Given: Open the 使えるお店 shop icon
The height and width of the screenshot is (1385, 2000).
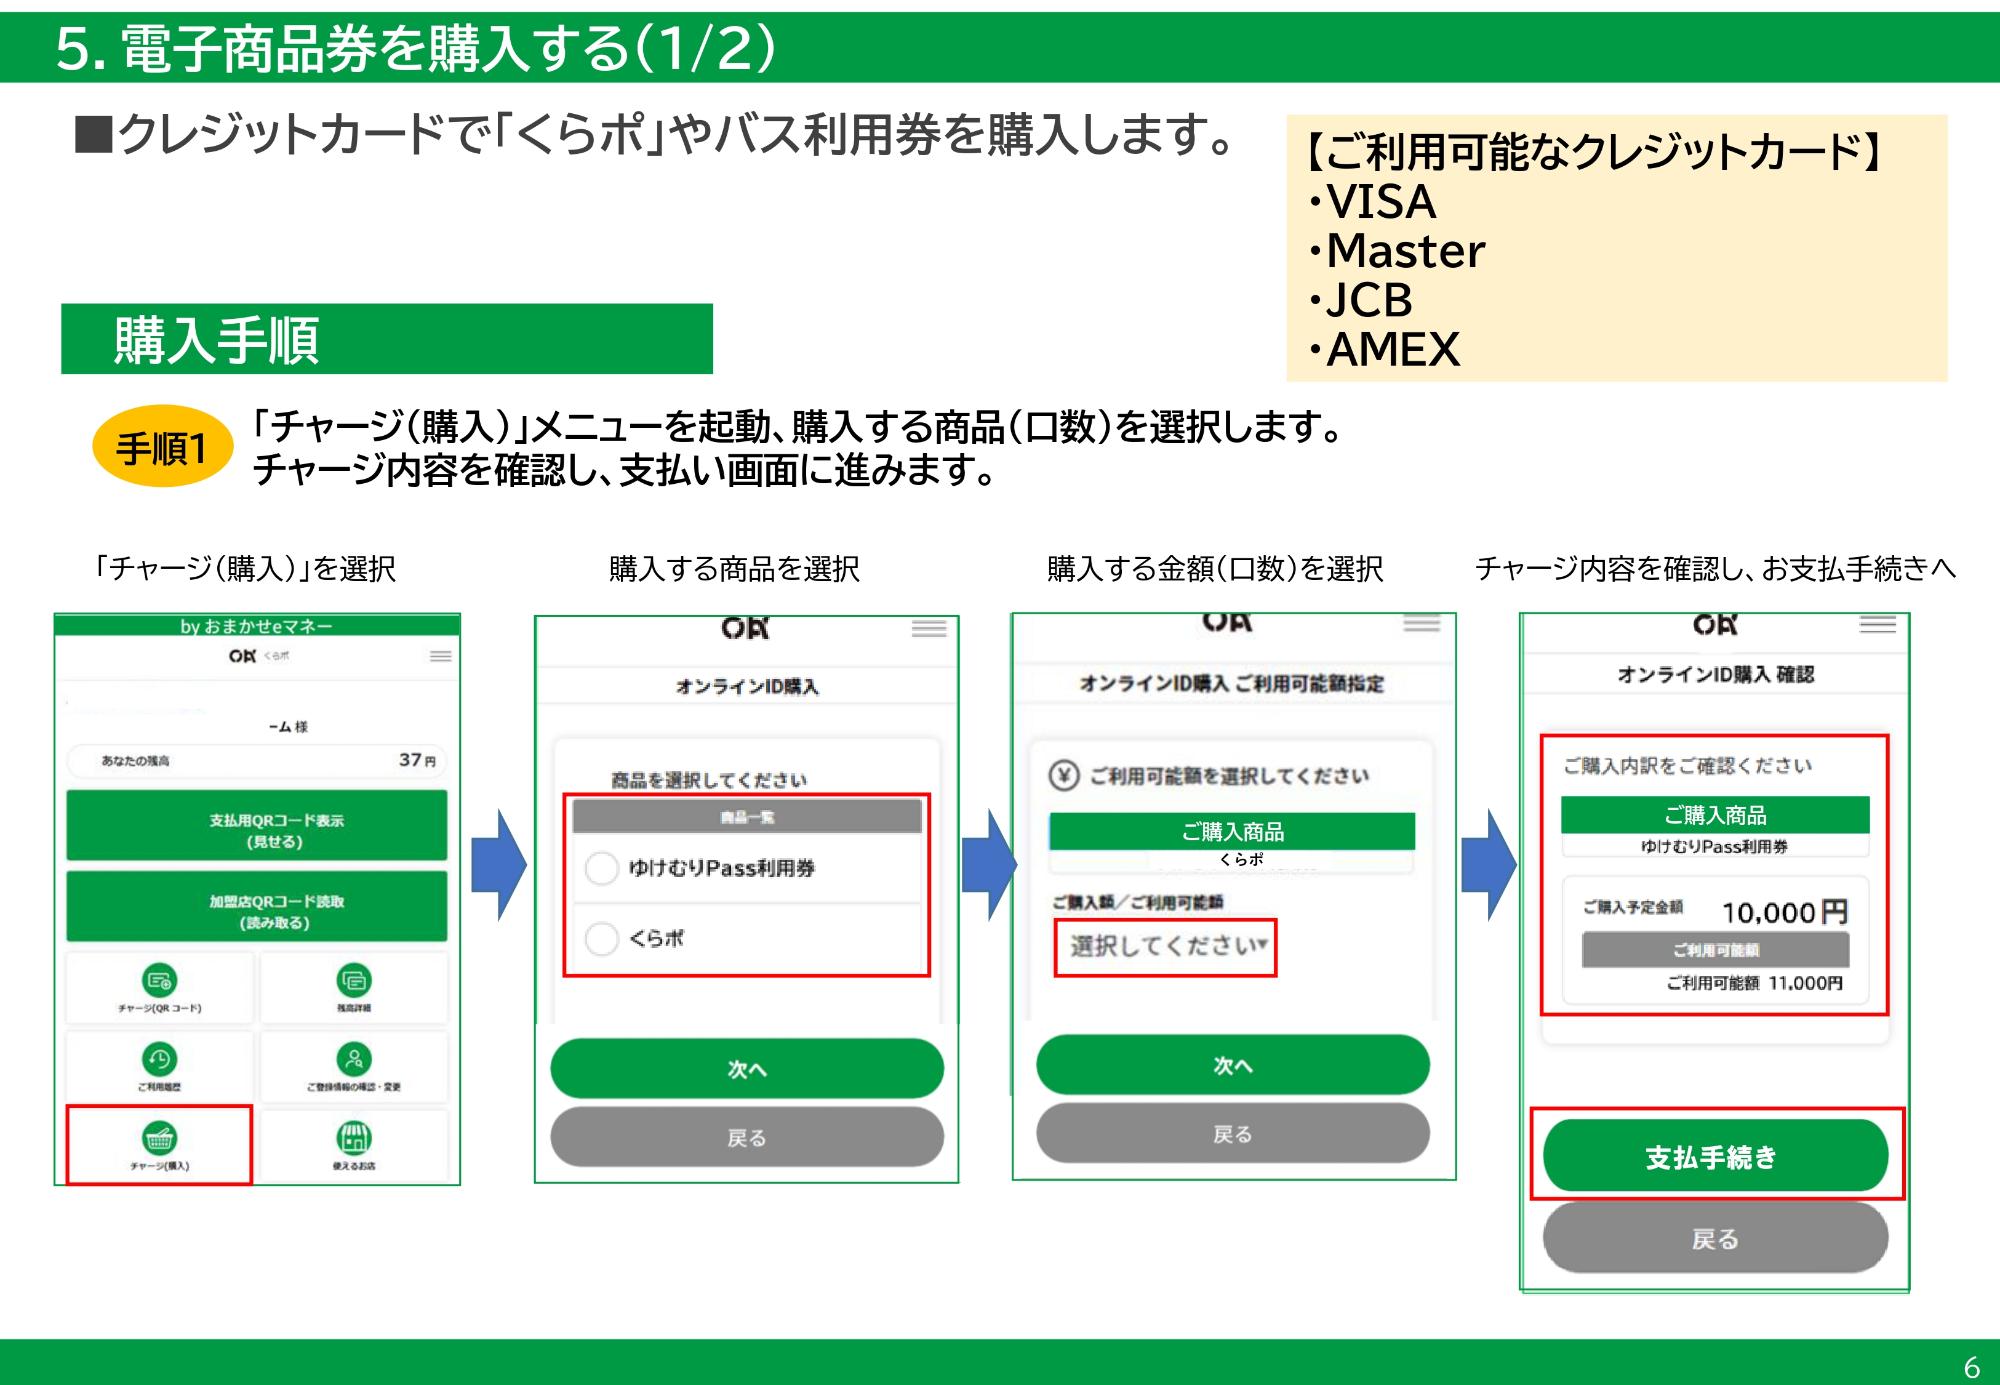Looking at the screenshot, I should click(354, 1138).
